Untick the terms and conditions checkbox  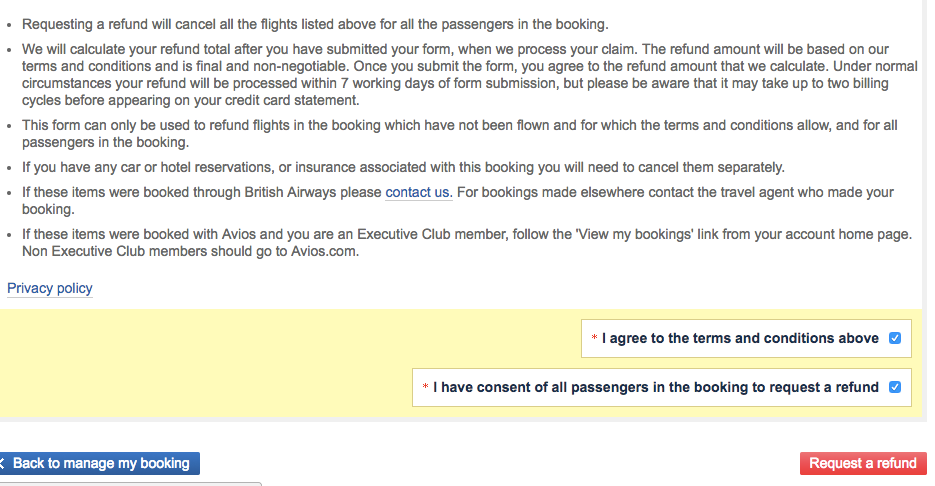pyautogui.click(x=895, y=338)
